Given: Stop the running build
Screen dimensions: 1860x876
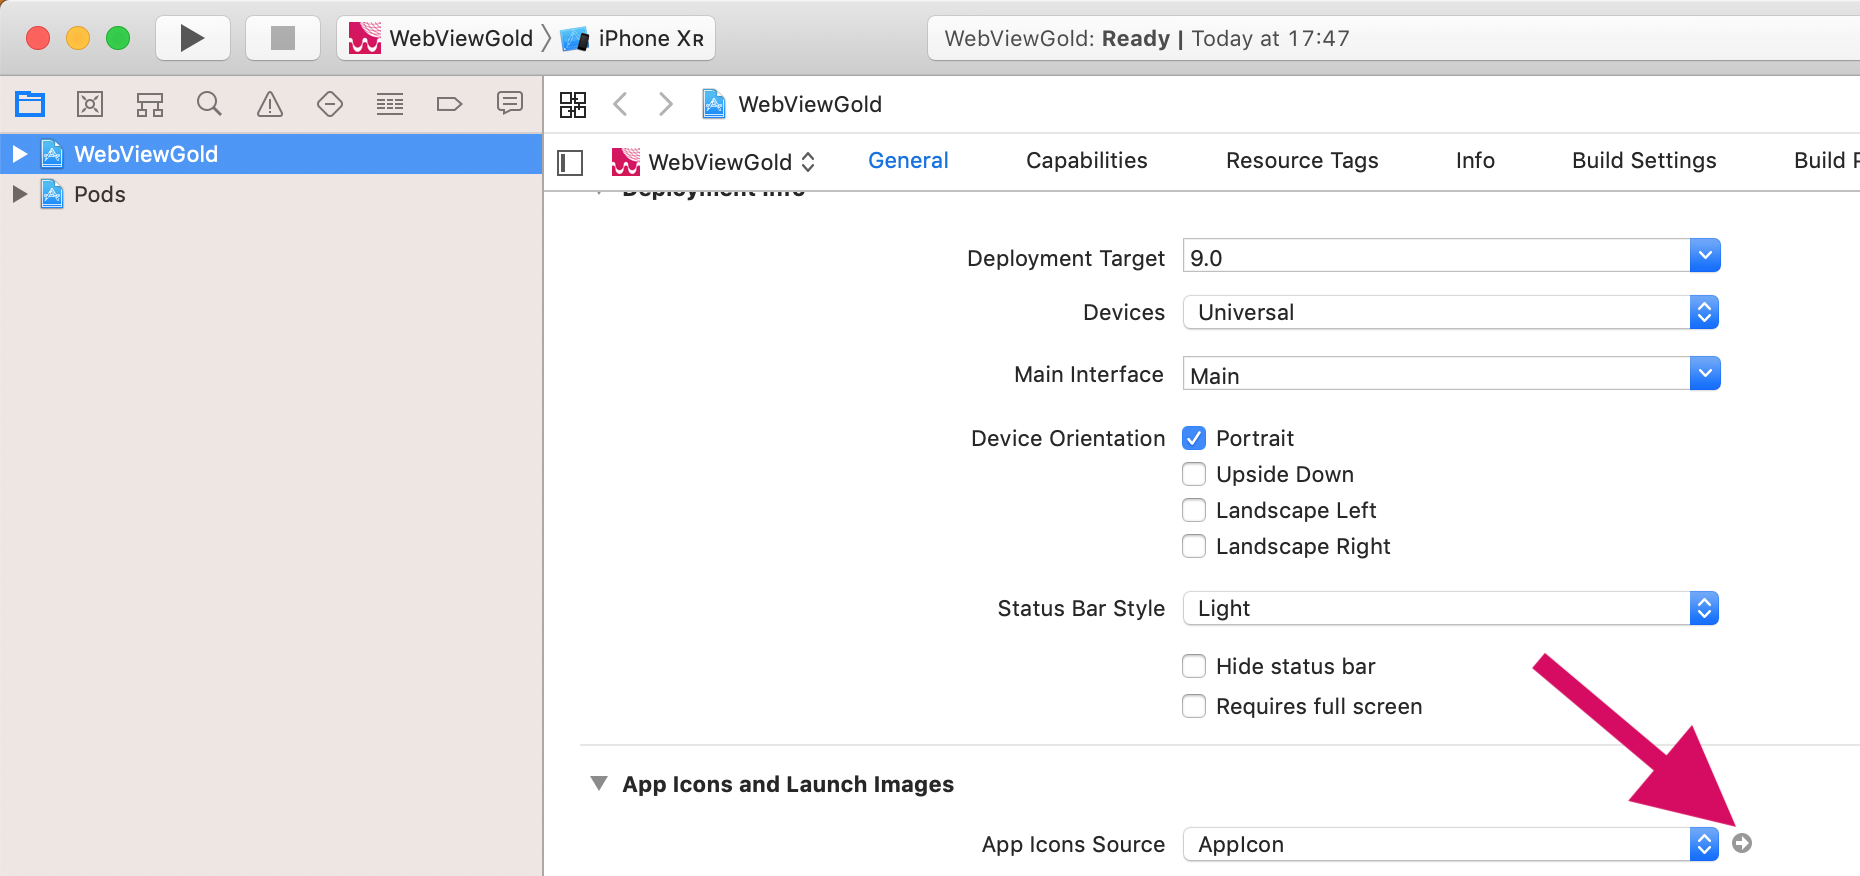Looking at the screenshot, I should point(283,38).
